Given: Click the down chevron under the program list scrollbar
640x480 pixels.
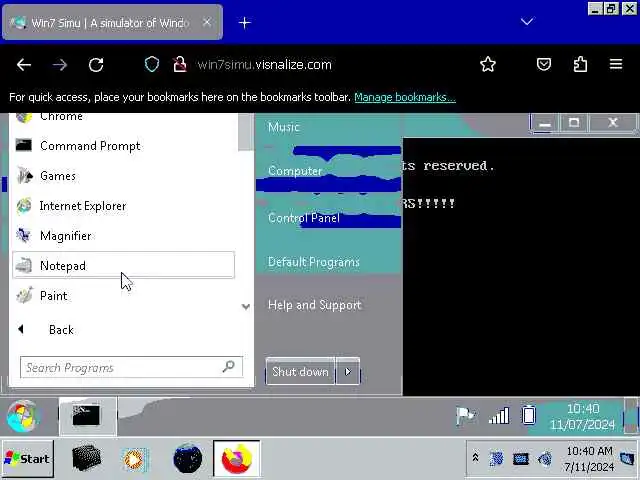Looking at the screenshot, I should [x=246, y=306].
